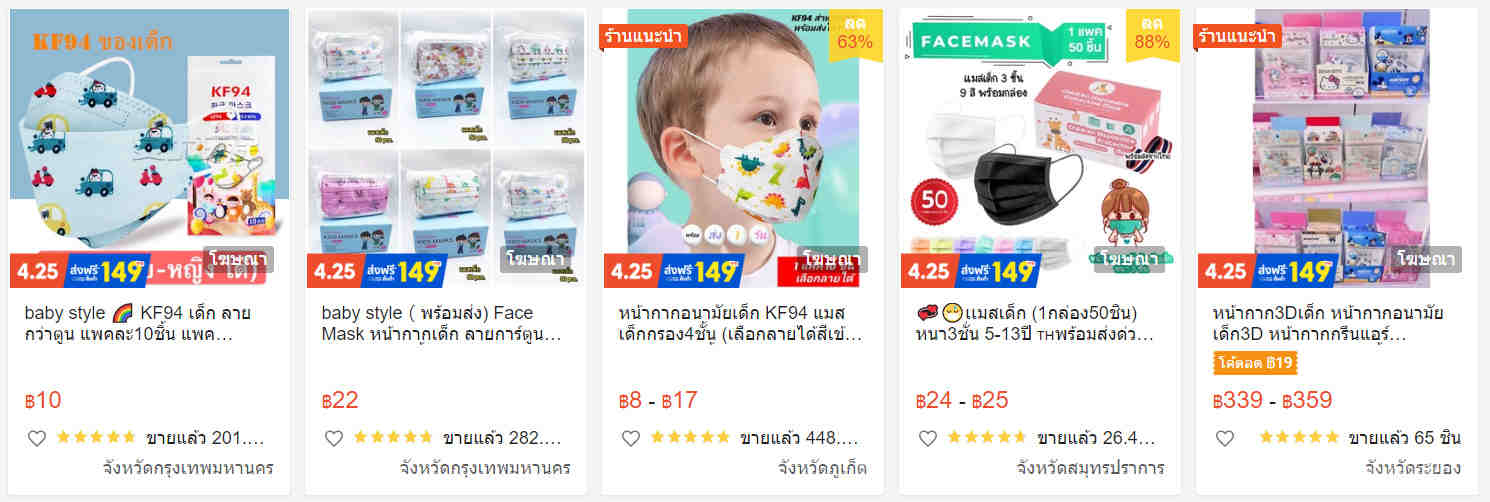The width and height of the screenshot is (1490, 502).
Task: Add ฿339 - ฿359 3D mask to favorites
Action: [x=1225, y=438]
